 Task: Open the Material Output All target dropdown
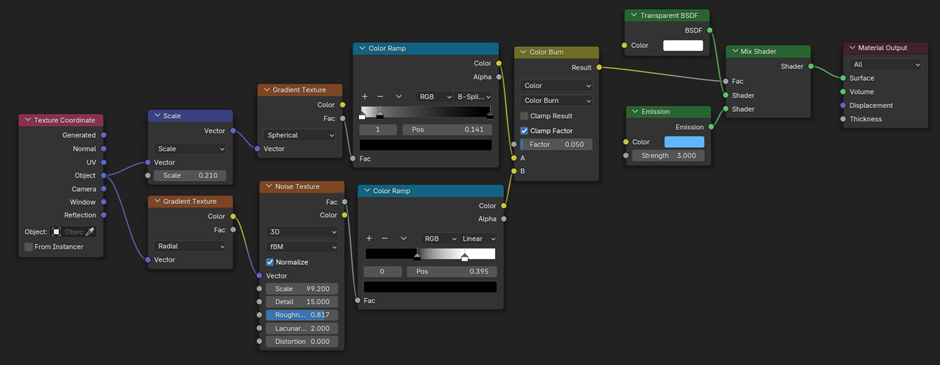[885, 65]
